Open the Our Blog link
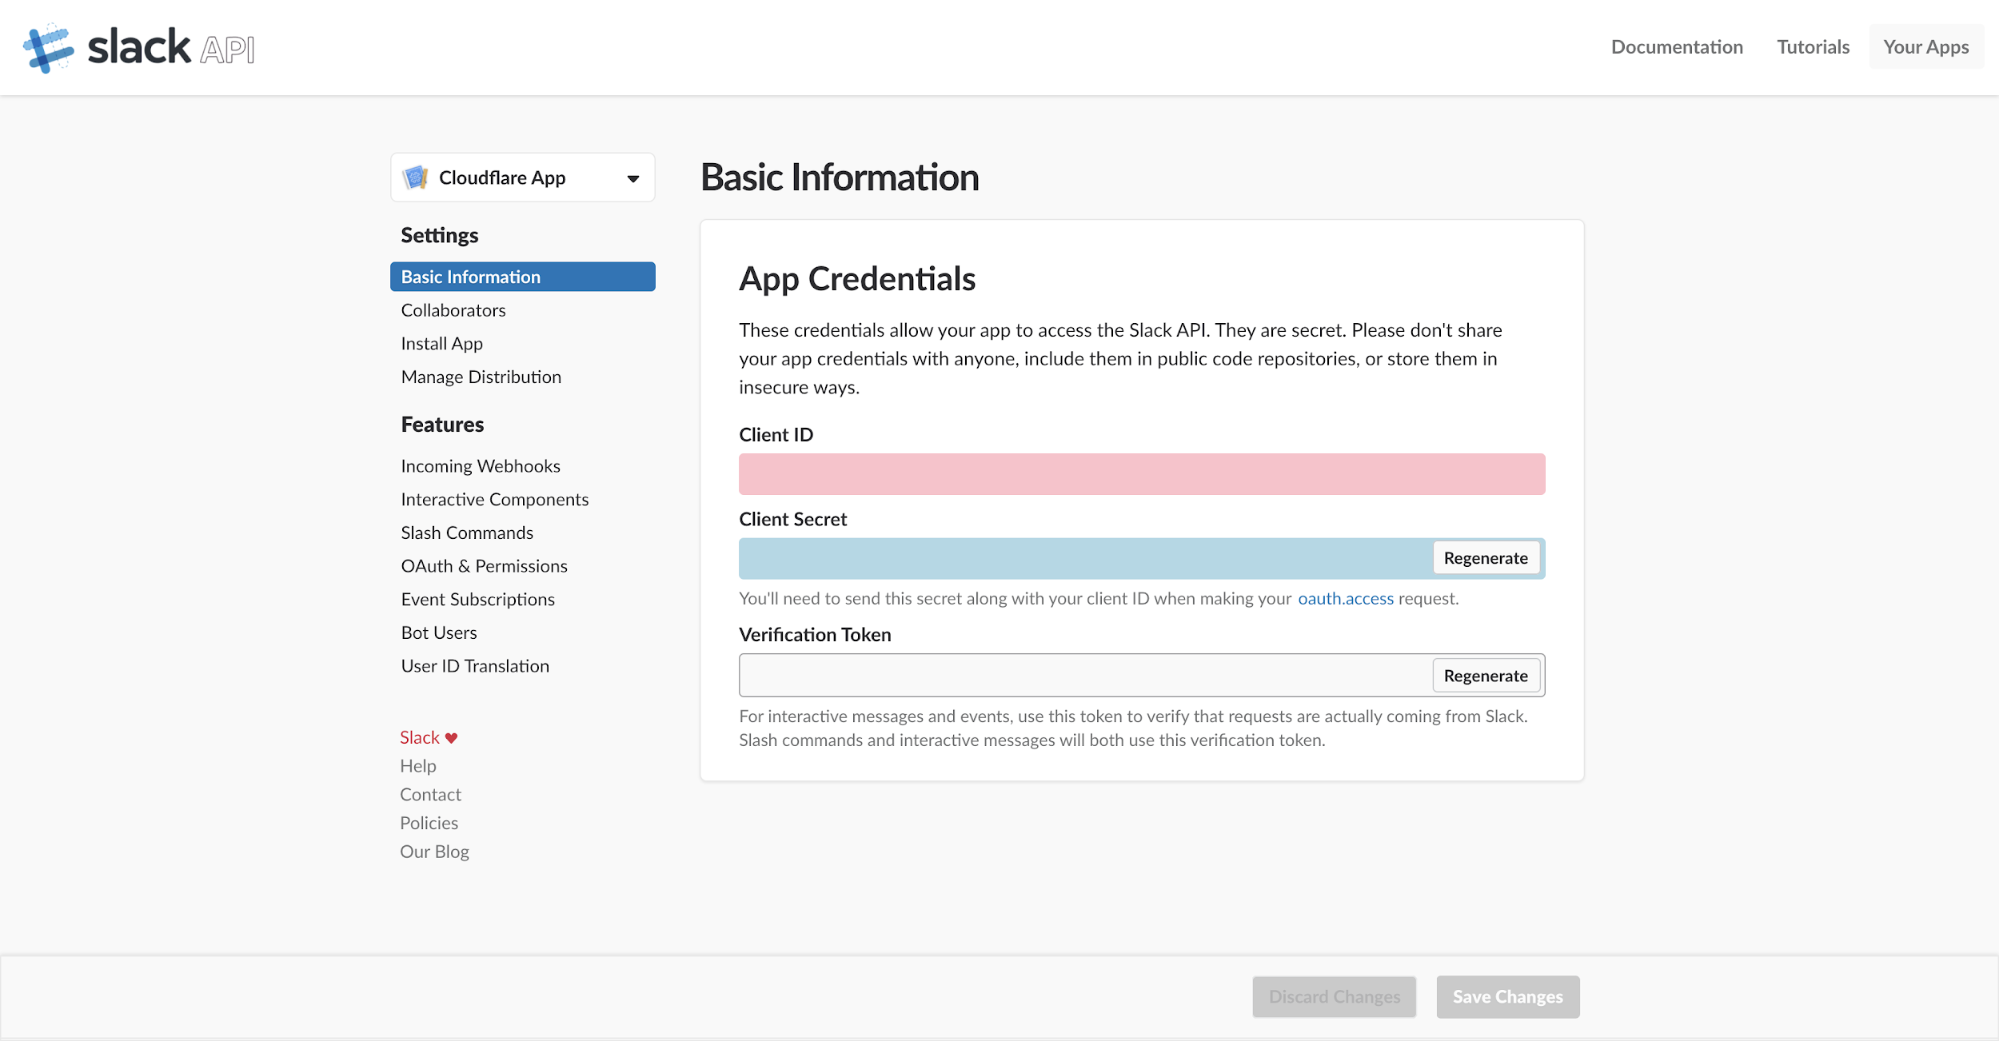This screenshot has width=1999, height=1042. (435, 852)
